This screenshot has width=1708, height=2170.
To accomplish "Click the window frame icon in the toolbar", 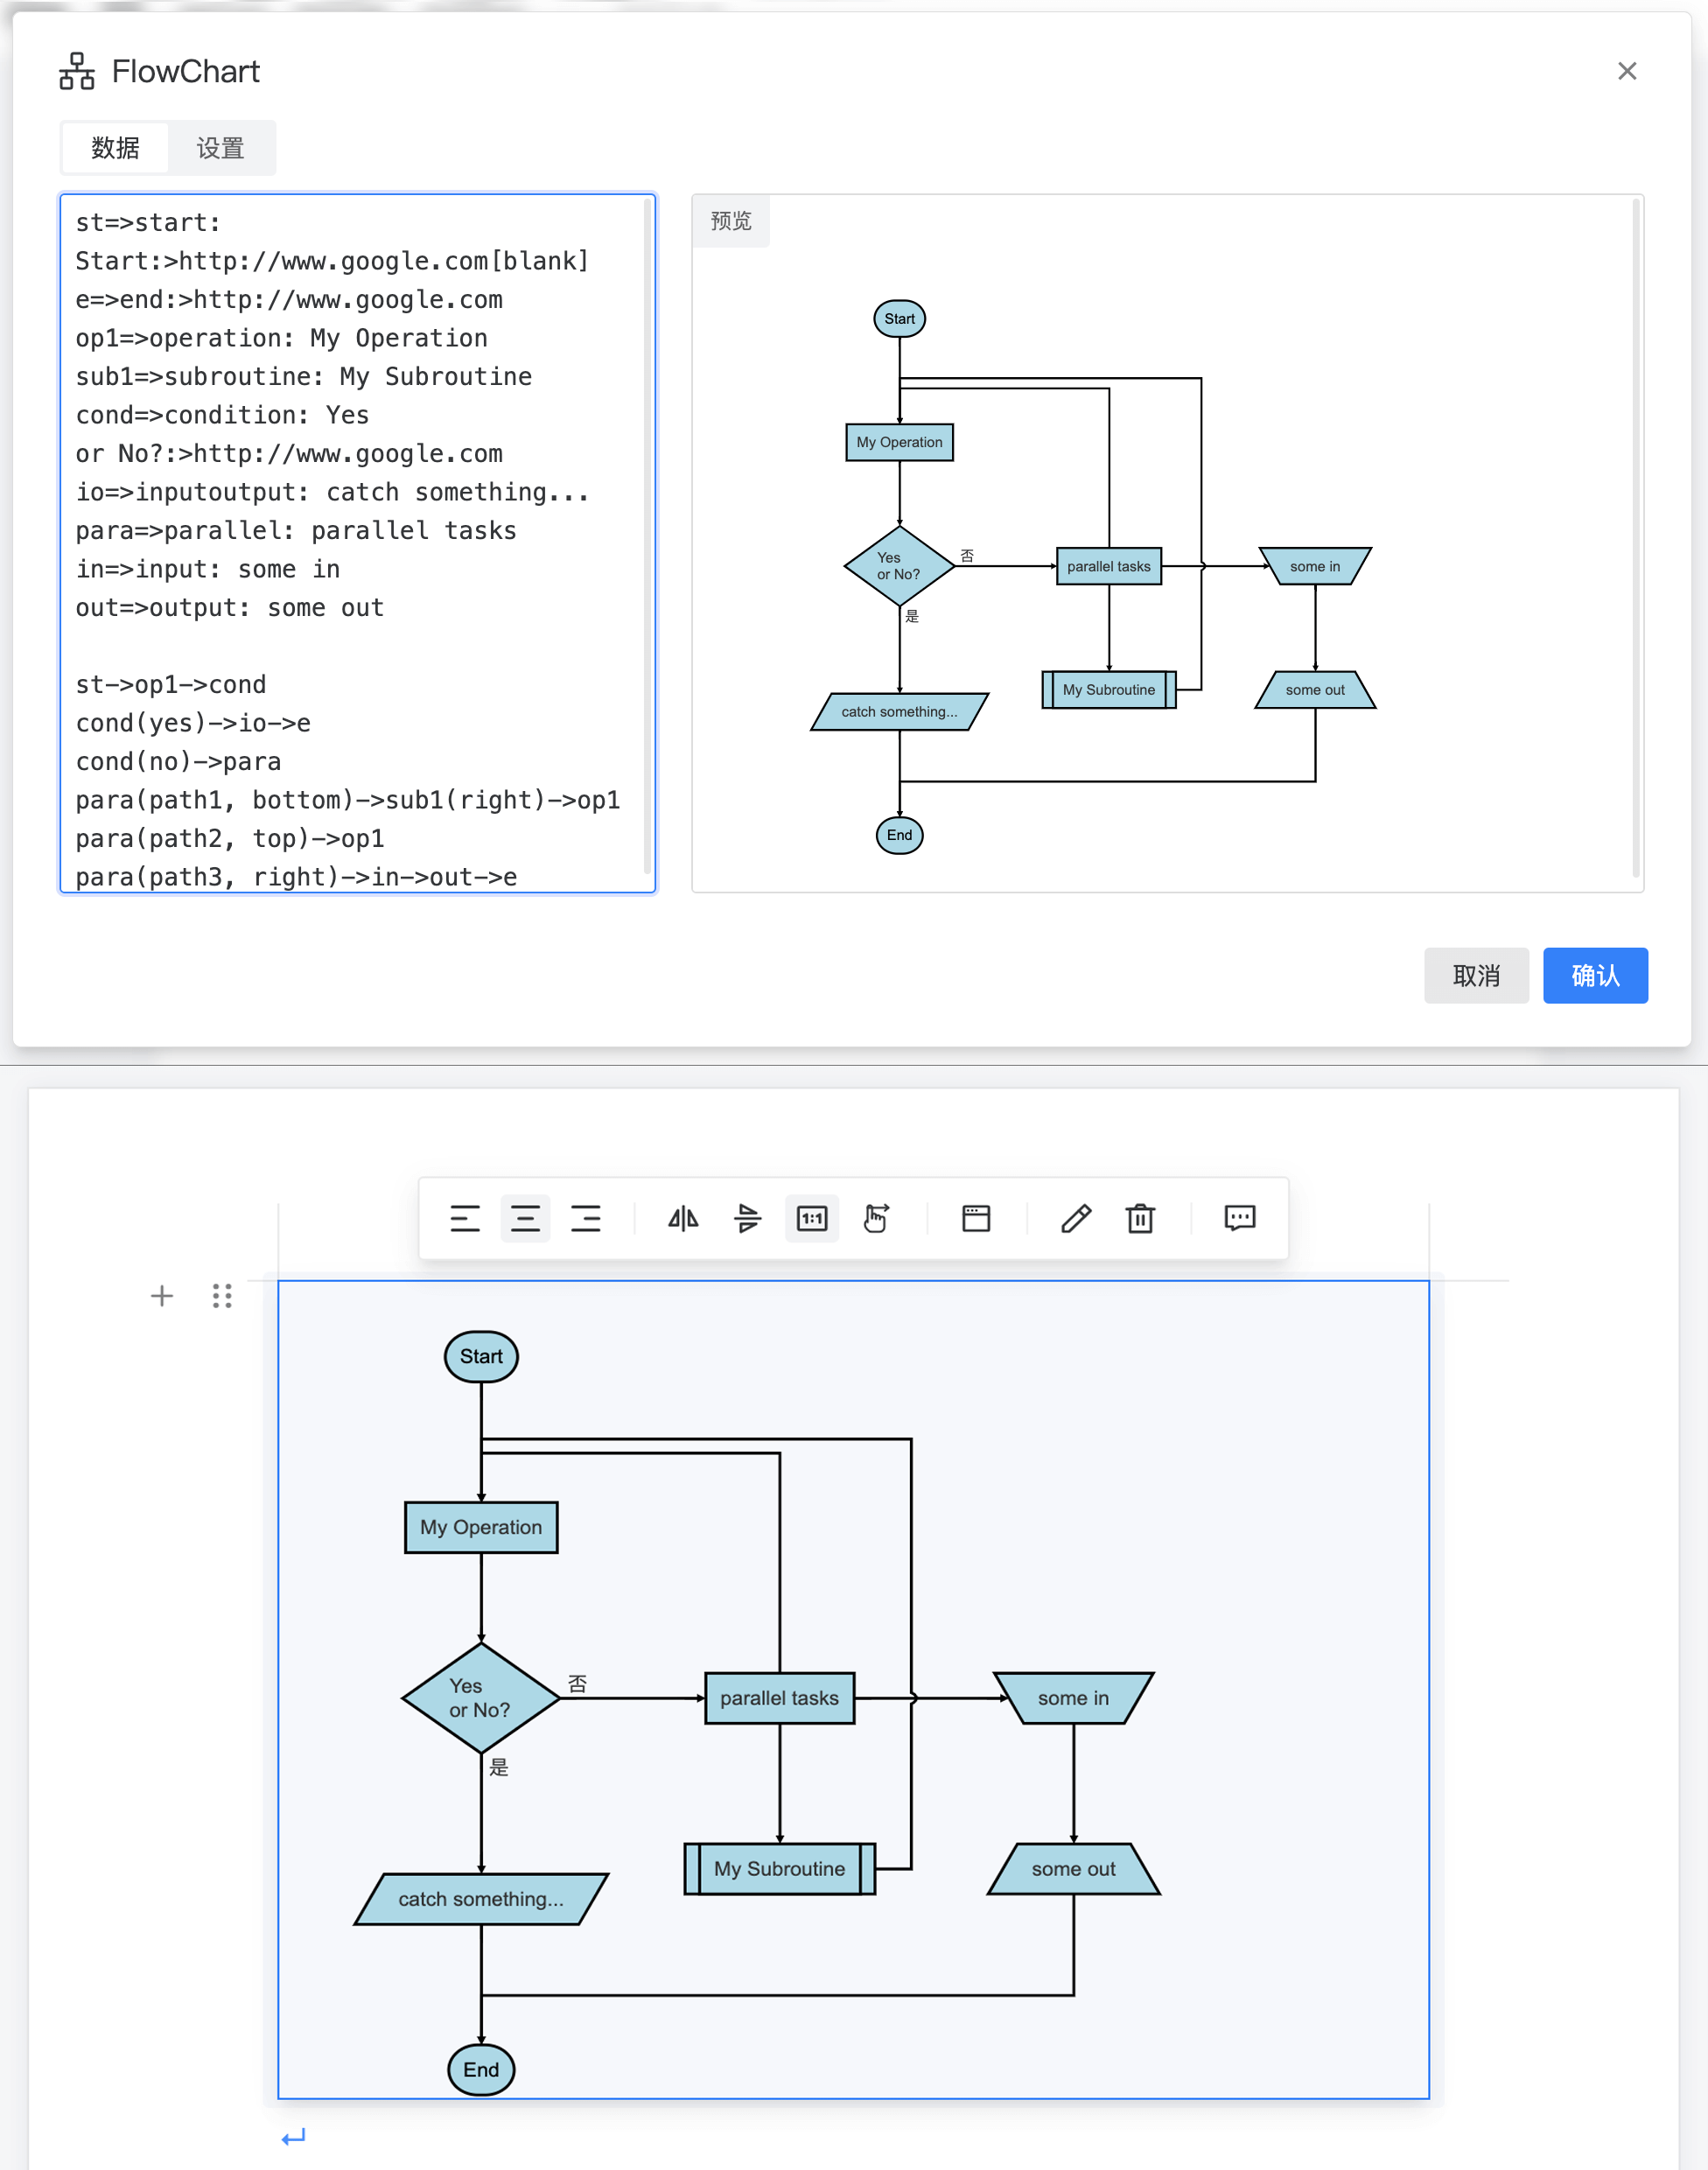I will point(976,1218).
